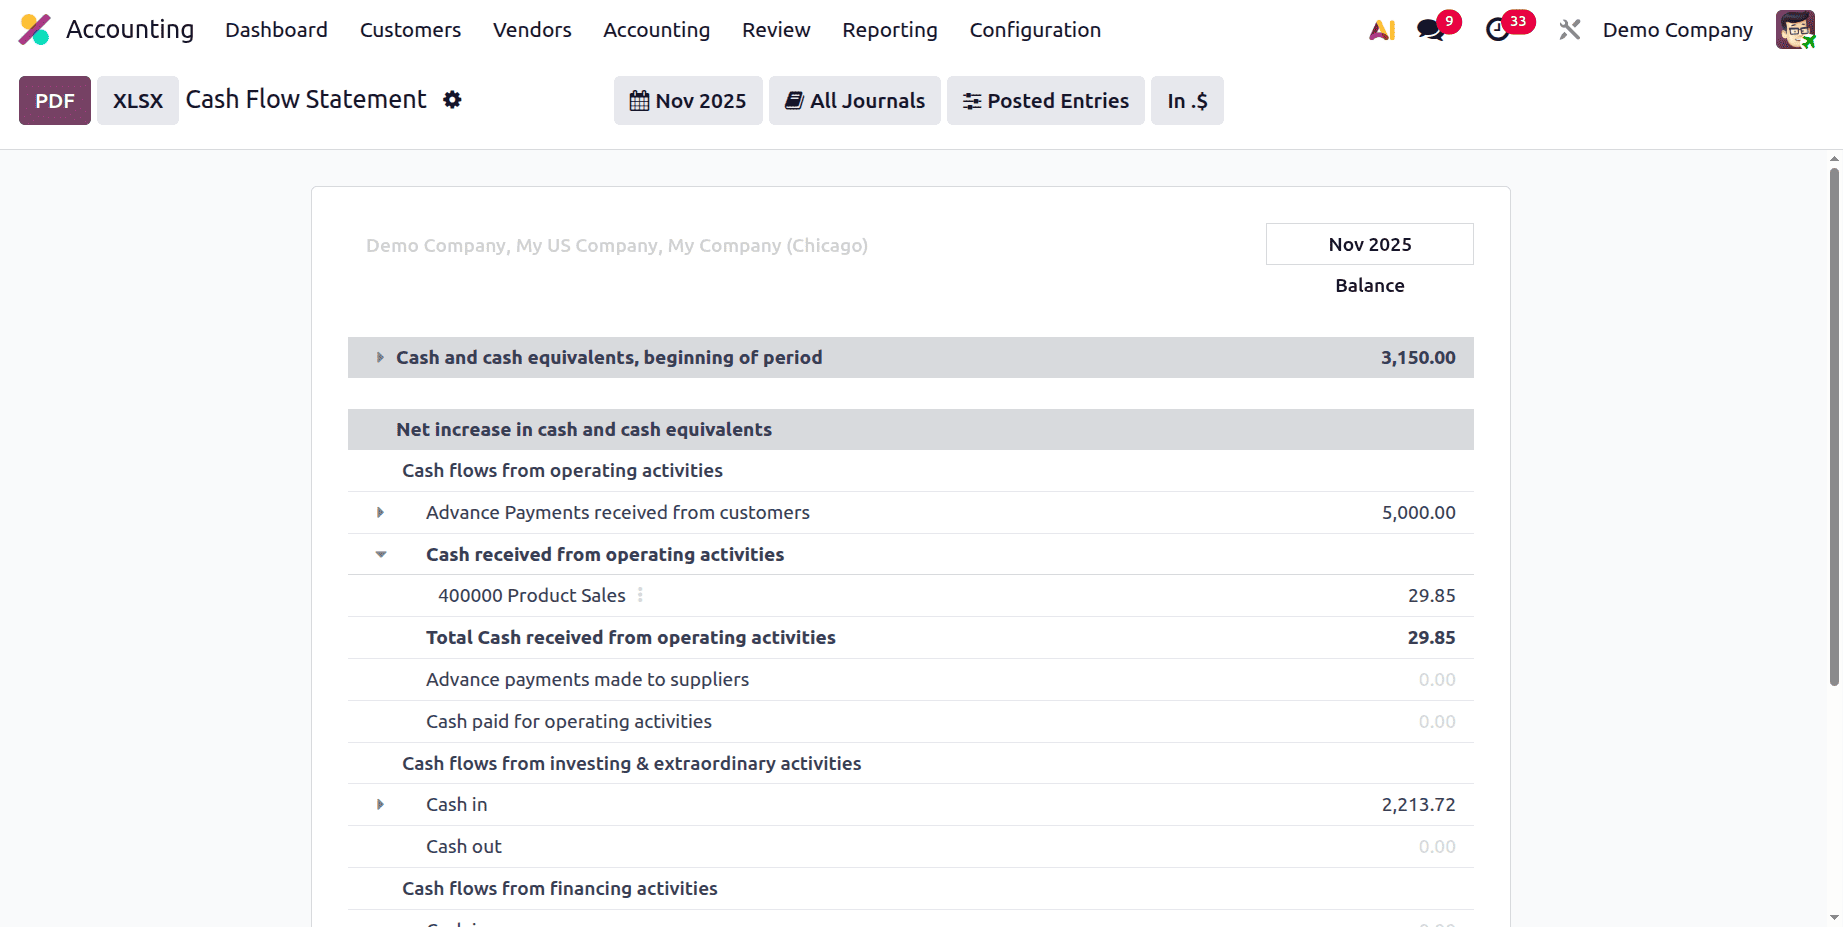Click the page vertical scrollbar
This screenshot has width=1843, height=927.
point(1834,427)
